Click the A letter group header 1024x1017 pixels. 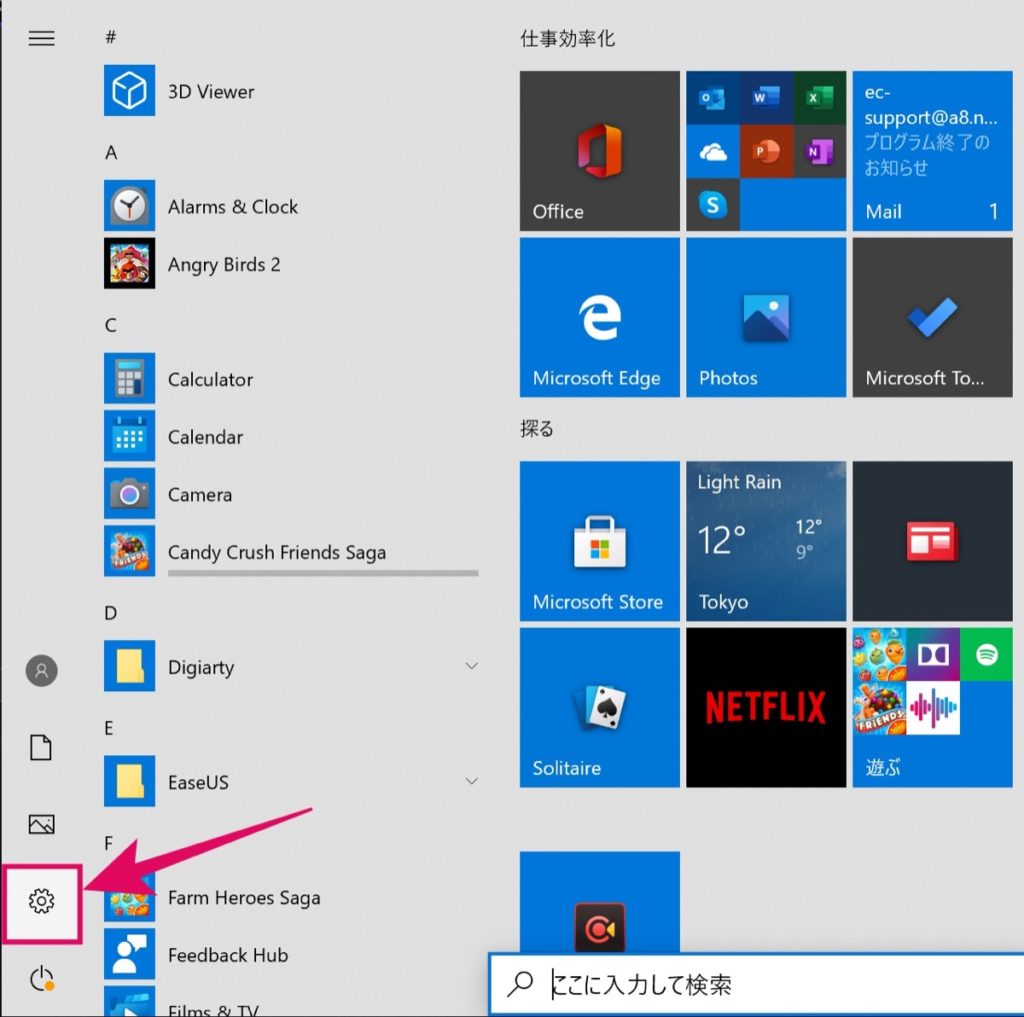(x=111, y=152)
